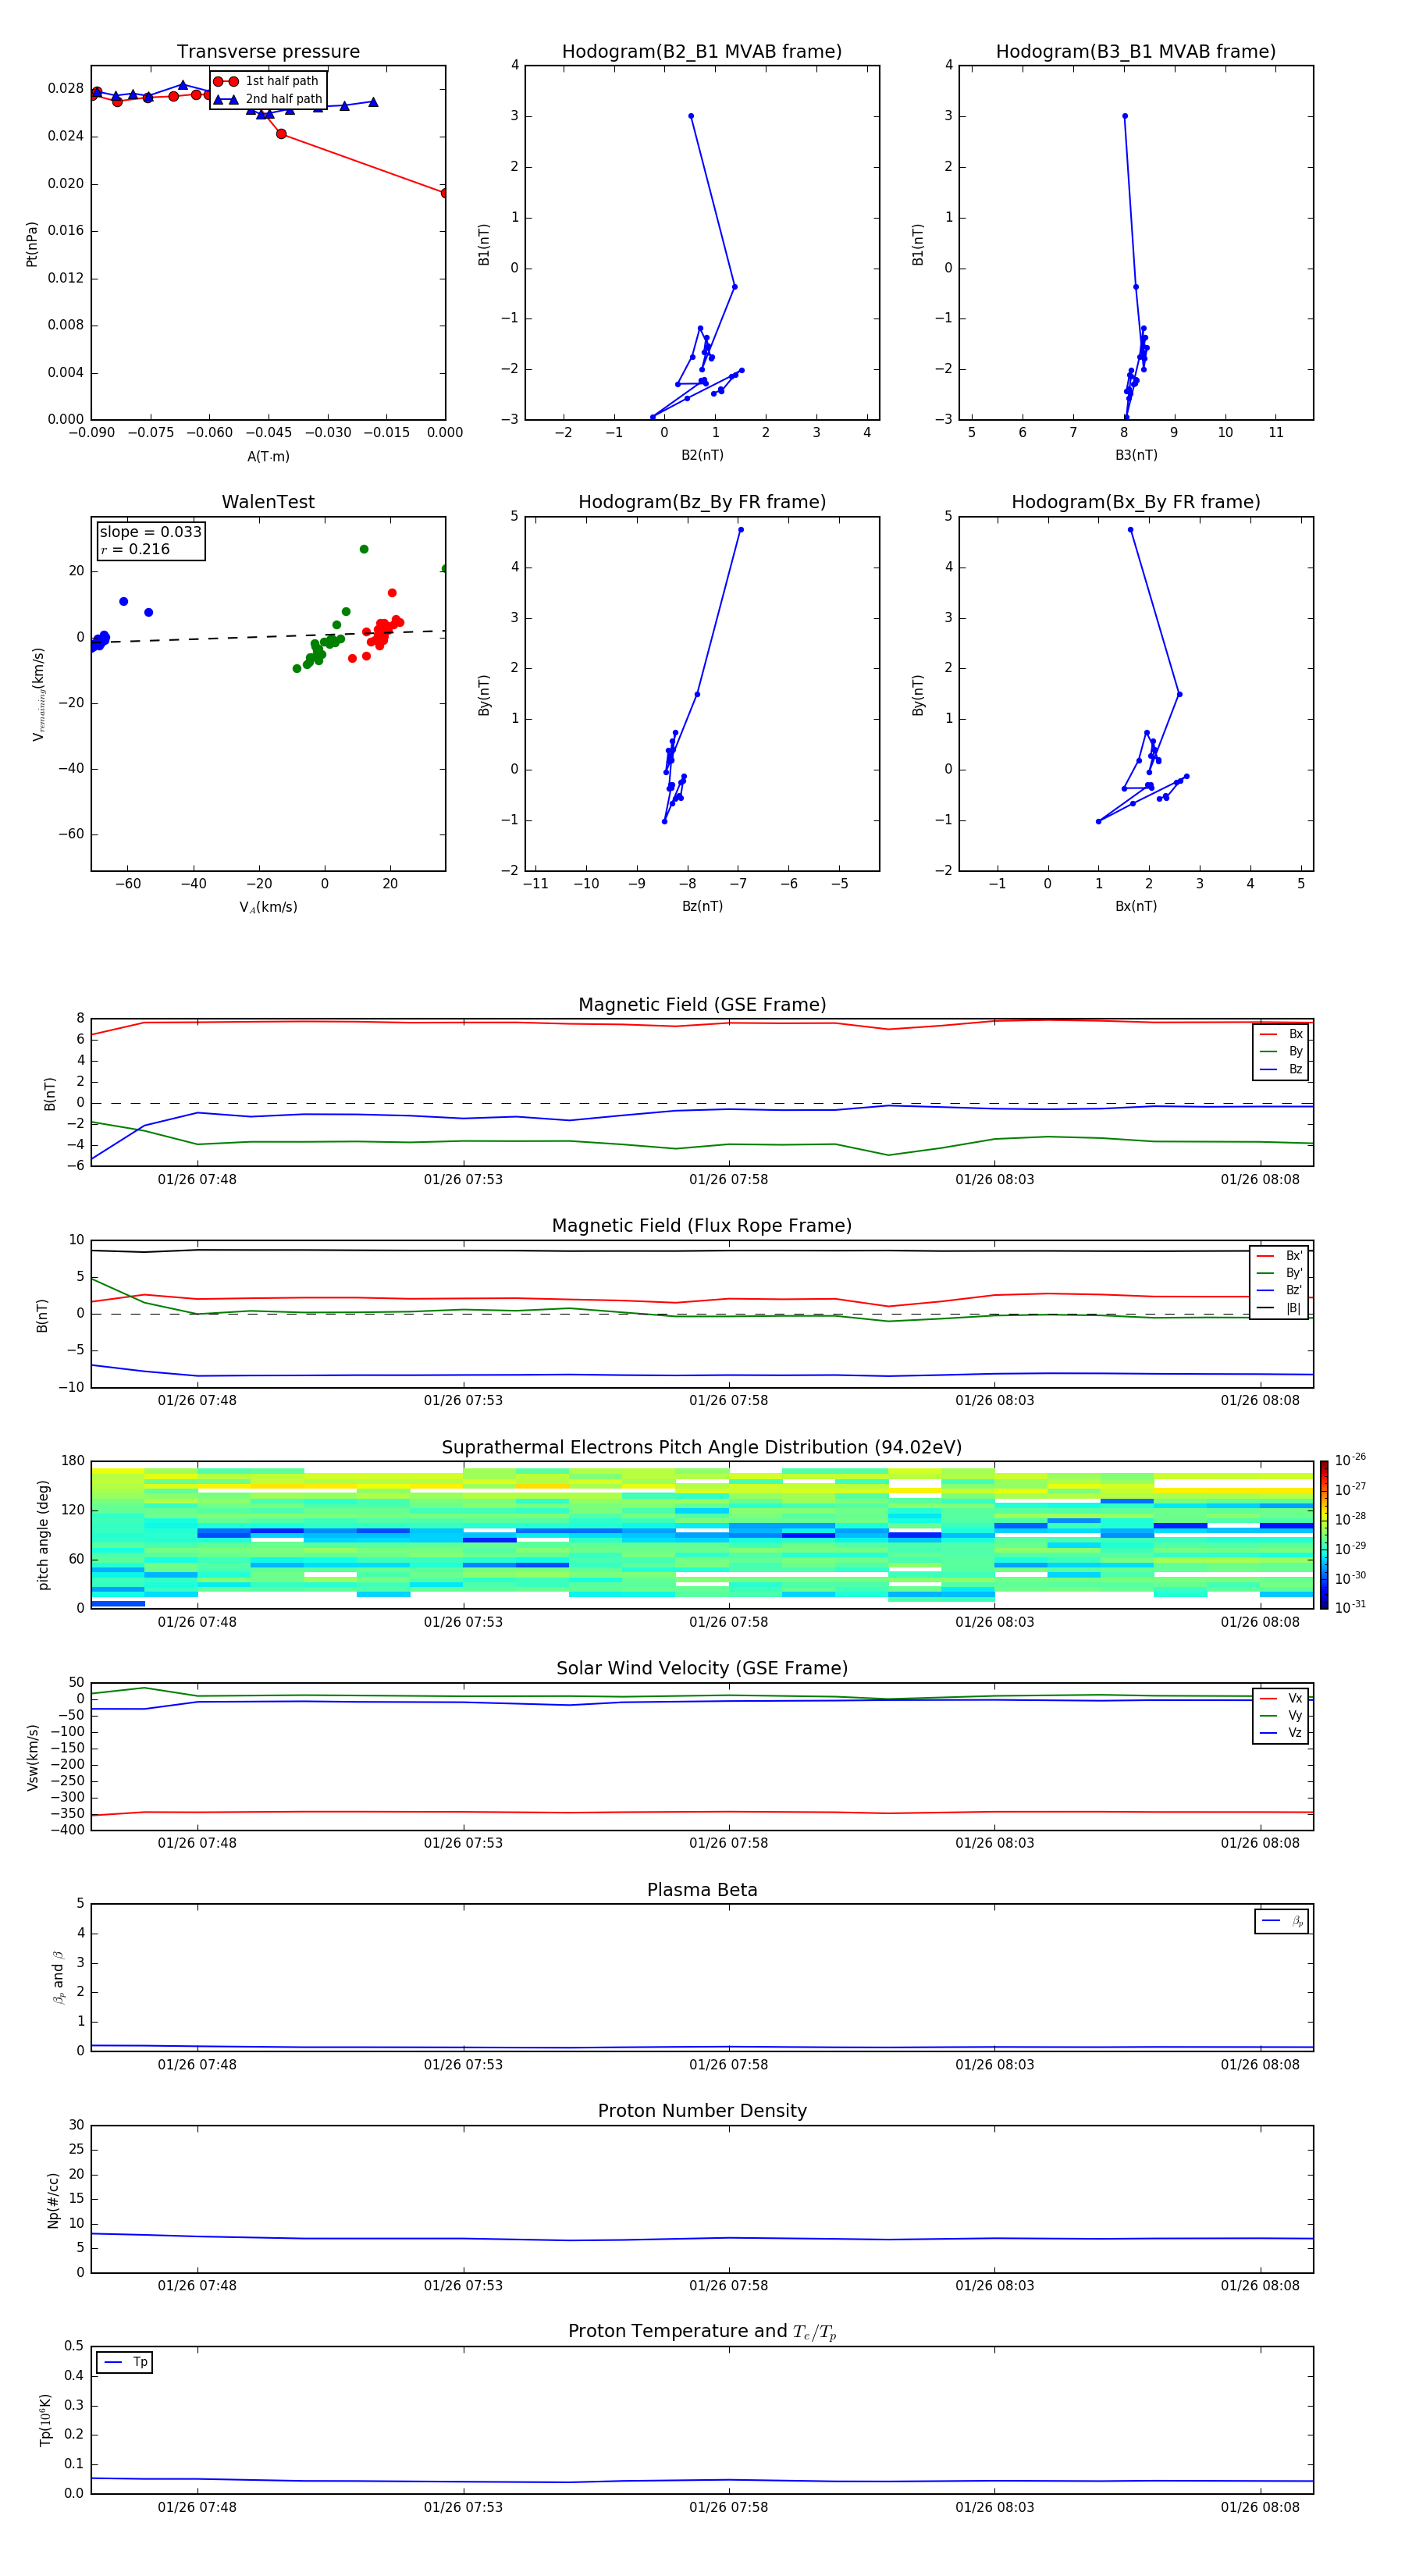
Task: Click the "By'" entry in Flux Rope legend
Action: pos(1280,1273)
